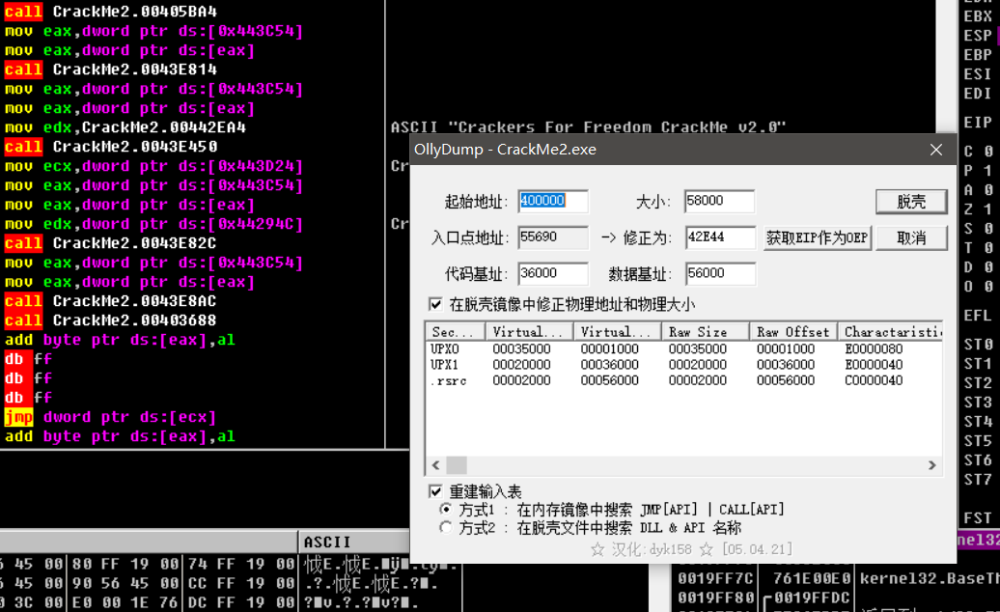This screenshot has width=1000, height=612.
Task: Toggle 在脱壳镜像中修正物理地址和物理大小 checkbox
Action: (436, 304)
